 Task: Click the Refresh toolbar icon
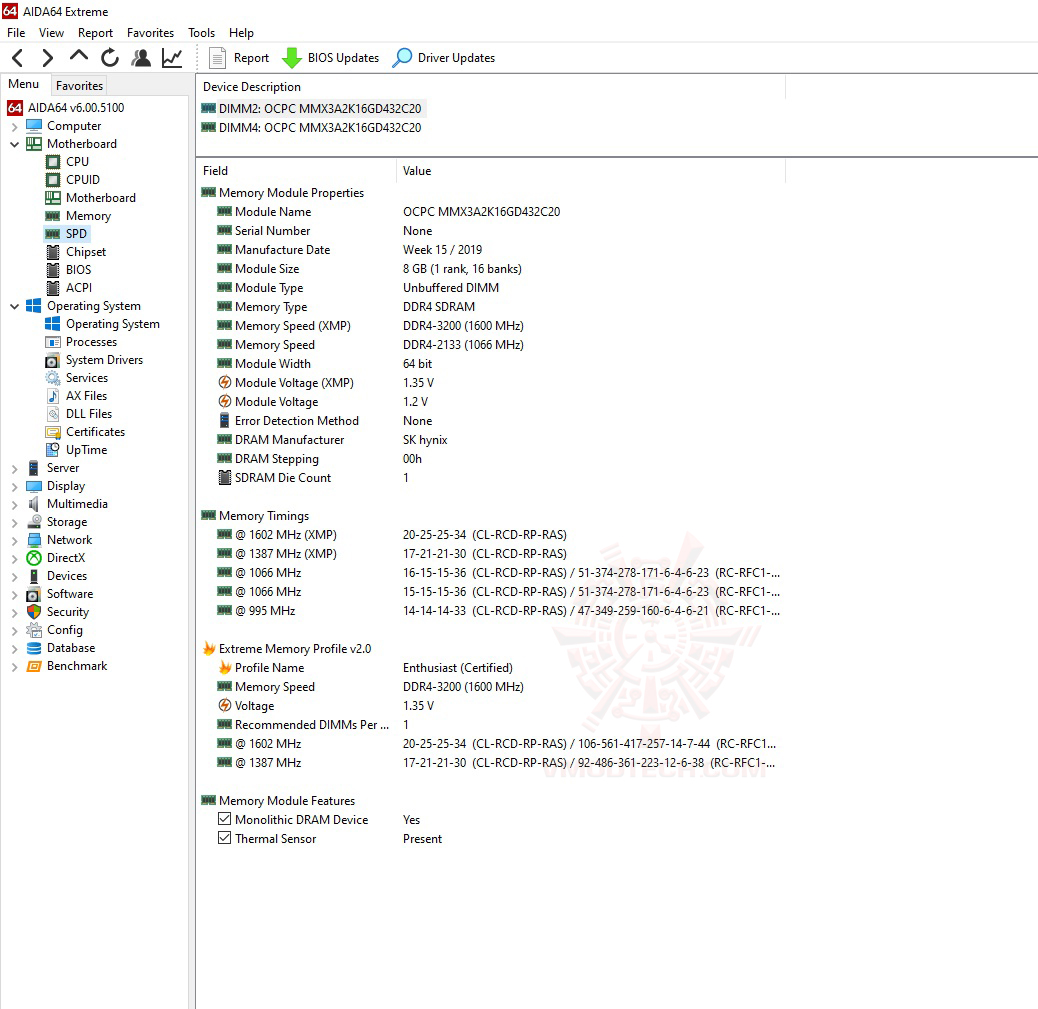[110, 58]
